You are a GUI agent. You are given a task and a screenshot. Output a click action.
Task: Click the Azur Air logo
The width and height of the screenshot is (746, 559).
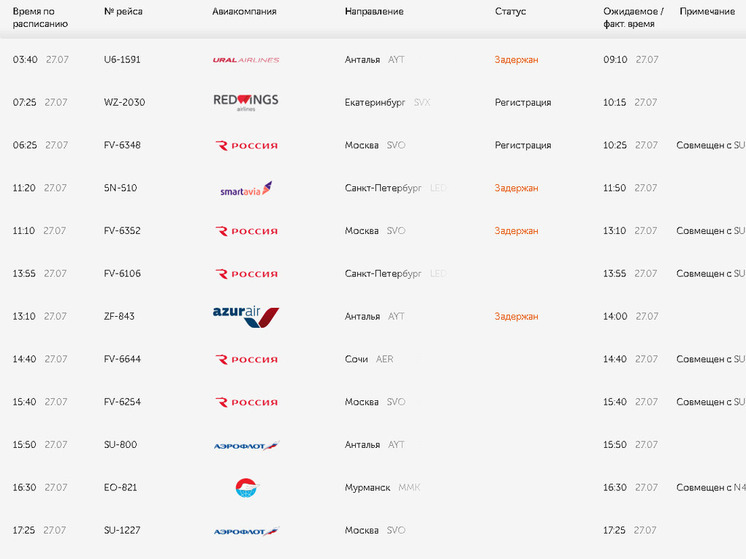pyautogui.click(x=246, y=317)
